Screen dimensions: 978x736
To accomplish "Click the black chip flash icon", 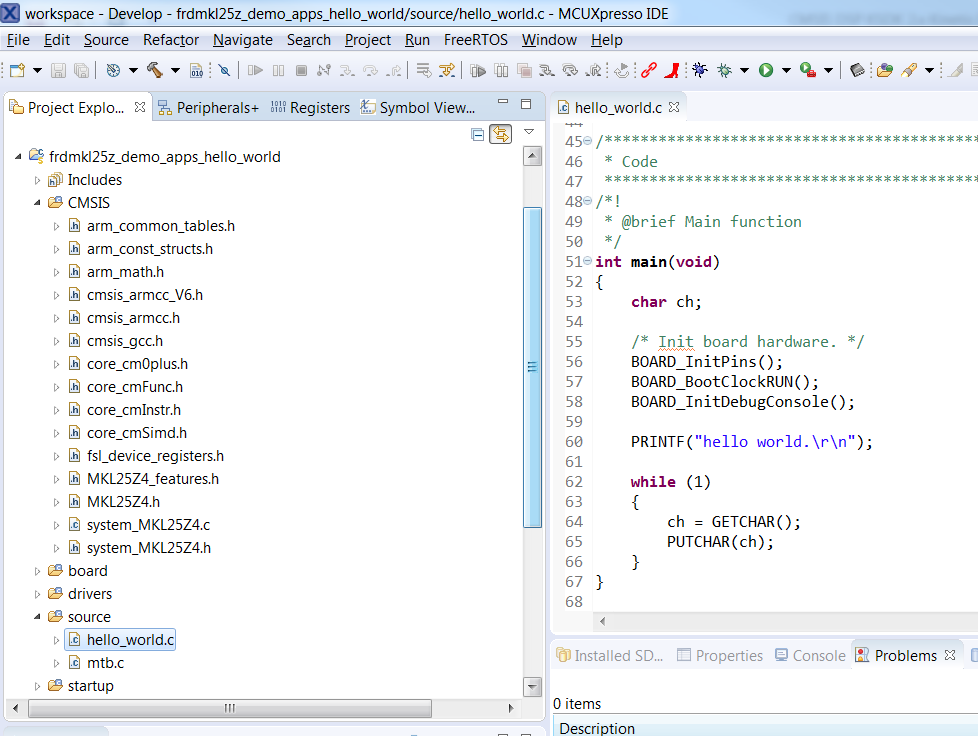I will tap(858, 70).
